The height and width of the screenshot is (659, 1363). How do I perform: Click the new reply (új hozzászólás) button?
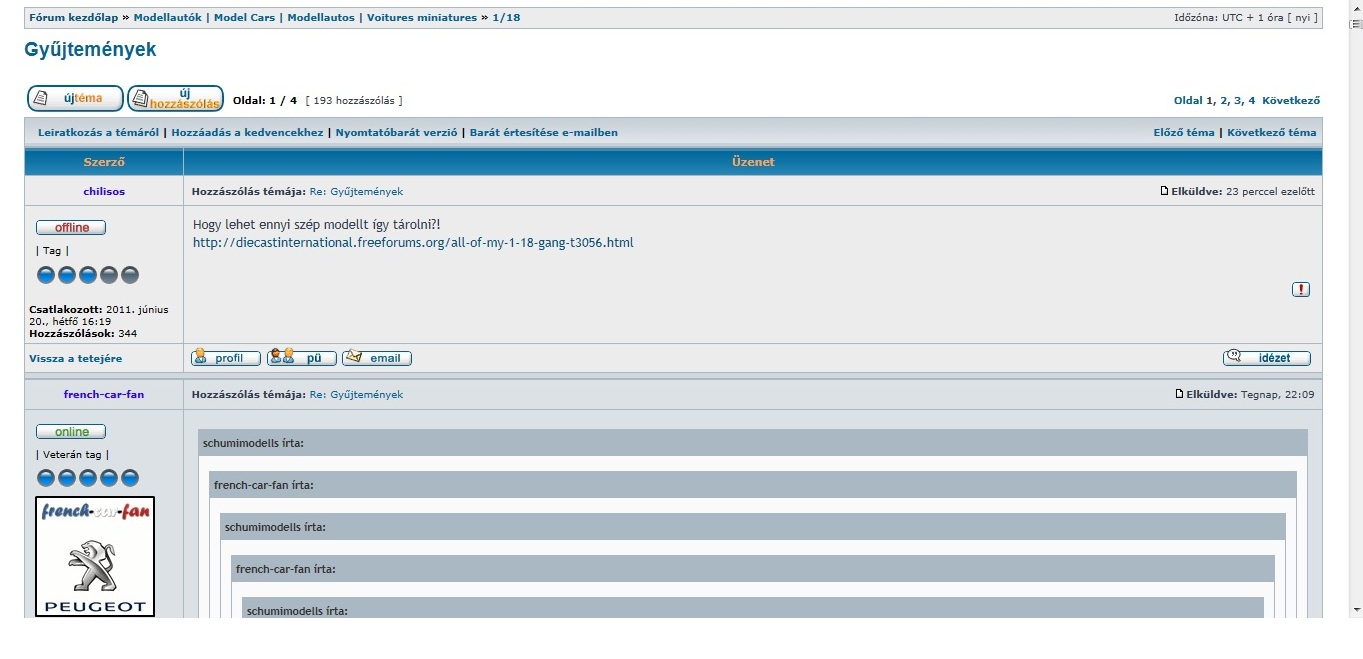[175, 99]
